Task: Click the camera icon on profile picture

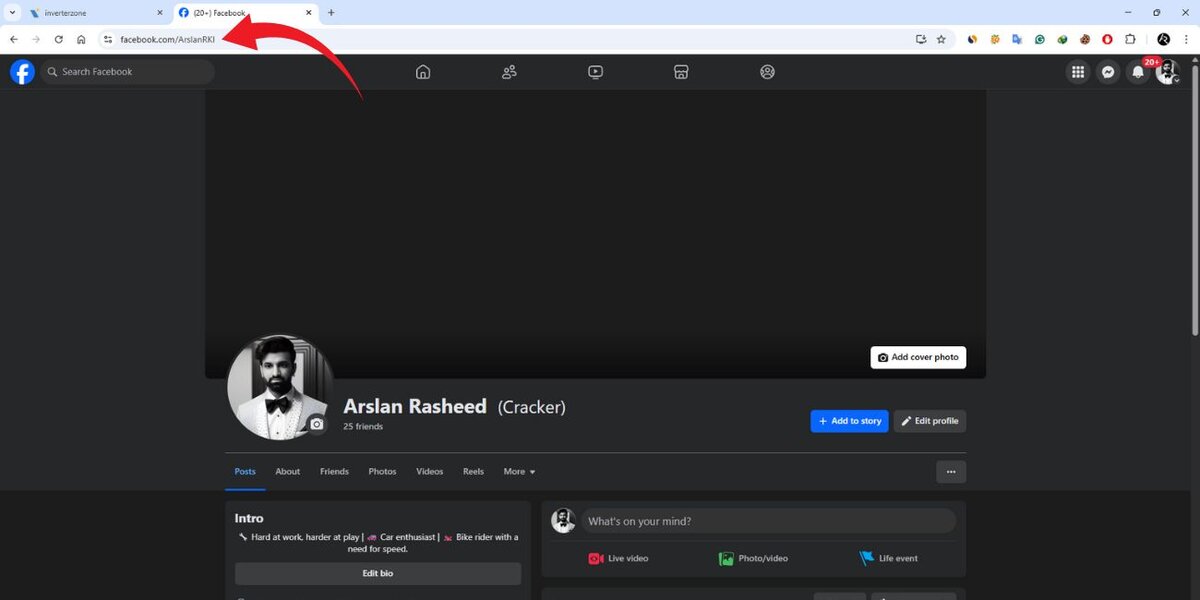Action: tap(317, 424)
